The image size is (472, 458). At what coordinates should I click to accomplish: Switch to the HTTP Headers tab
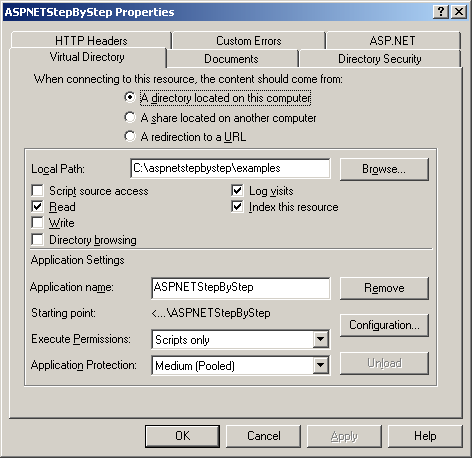click(91, 41)
